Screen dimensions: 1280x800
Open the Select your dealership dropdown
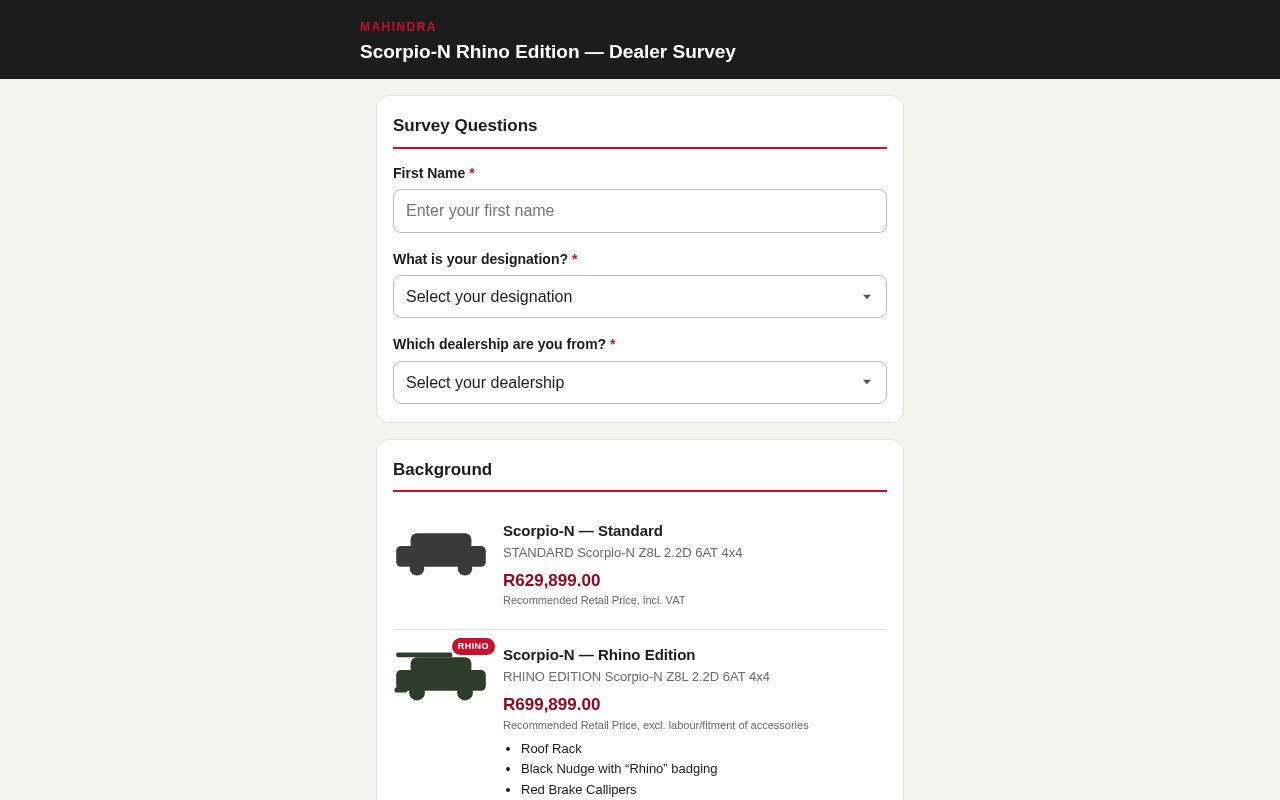click(x=640, y=382)
